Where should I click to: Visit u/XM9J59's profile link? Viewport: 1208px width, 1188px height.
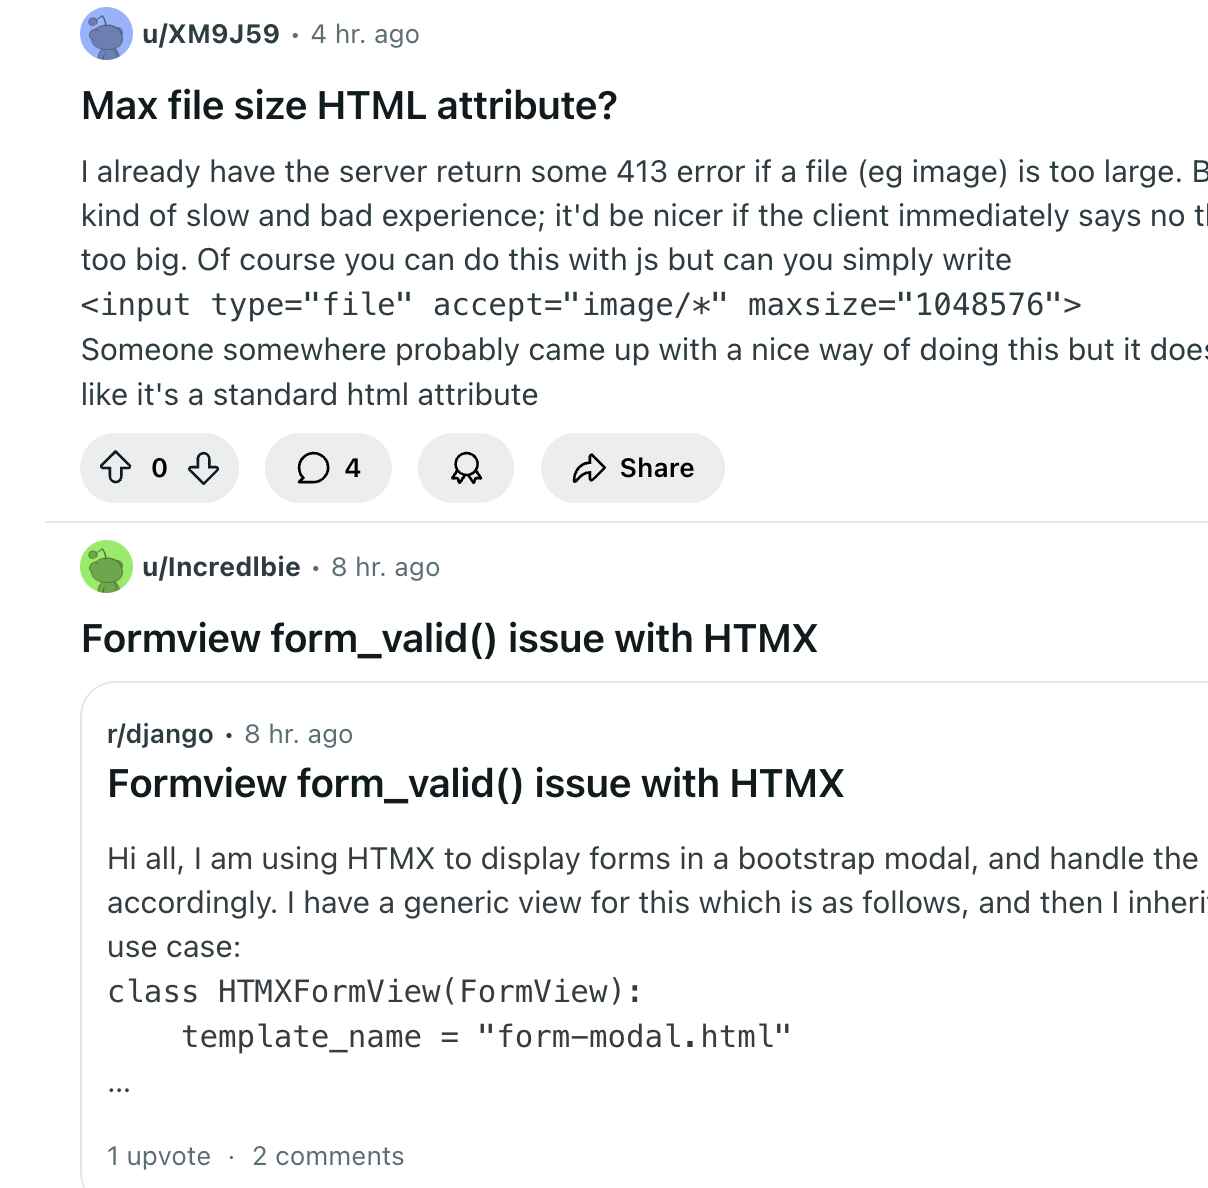211,34
